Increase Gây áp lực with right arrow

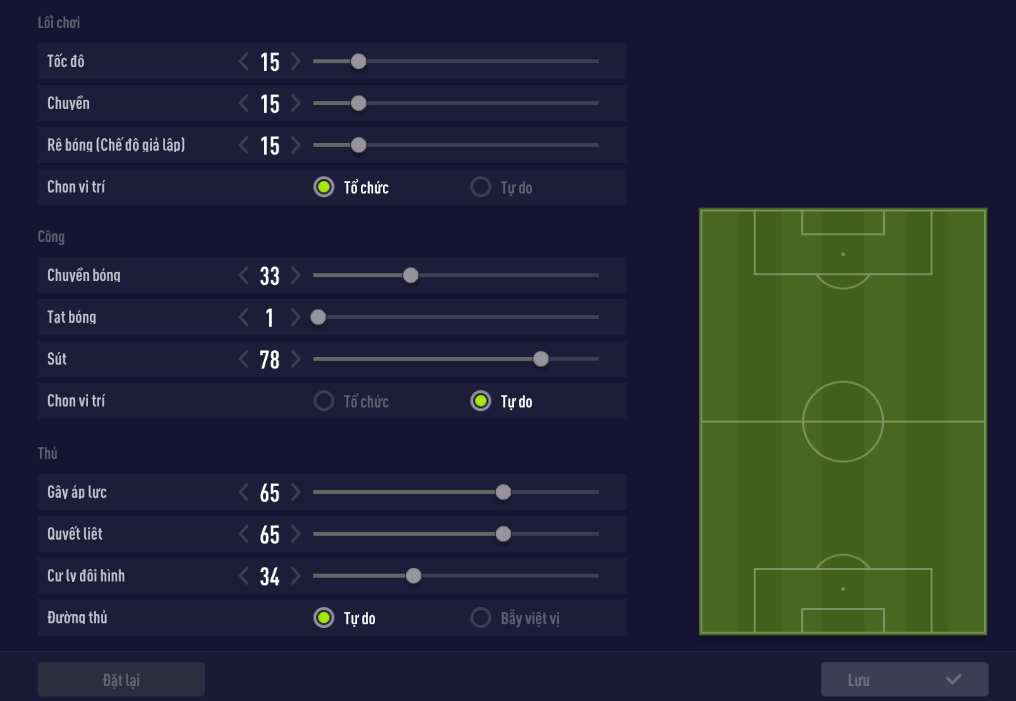point(295,493)
